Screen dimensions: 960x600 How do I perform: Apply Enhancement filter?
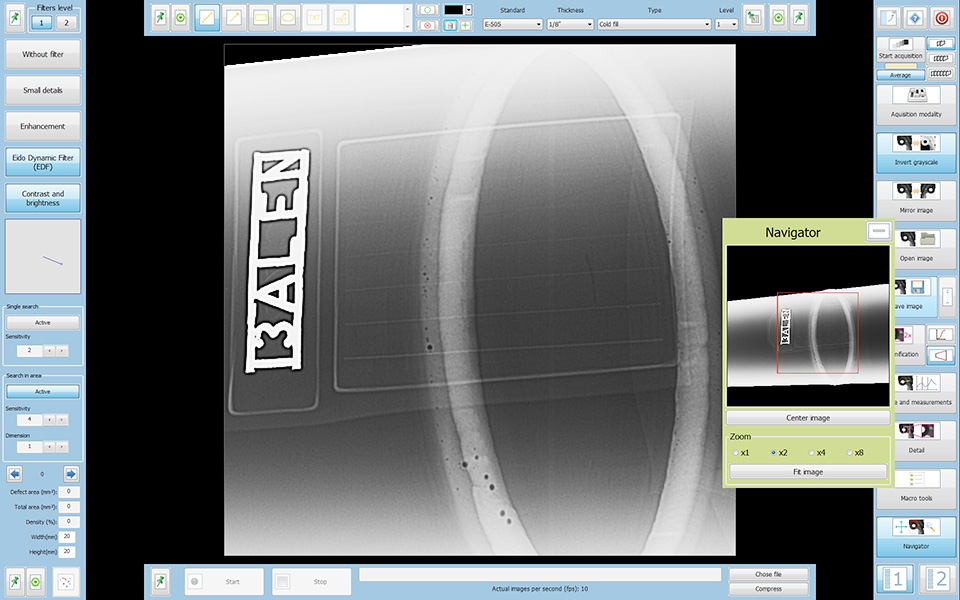(x=43, y=127)
